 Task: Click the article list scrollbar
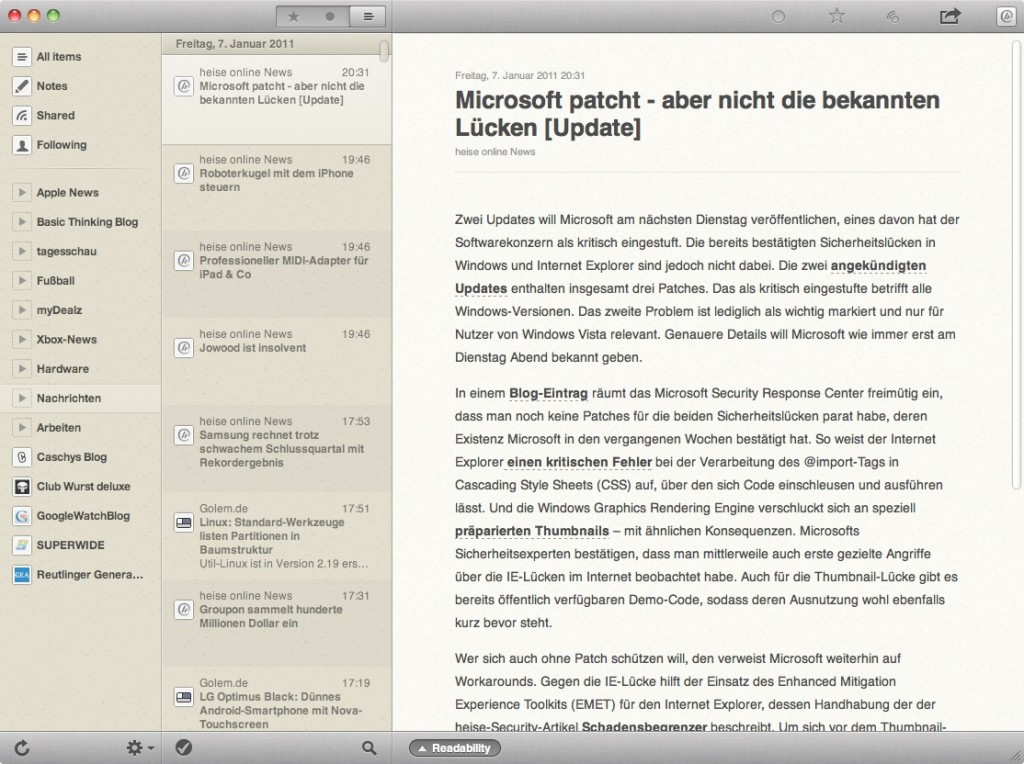click(x=385, y=51)
